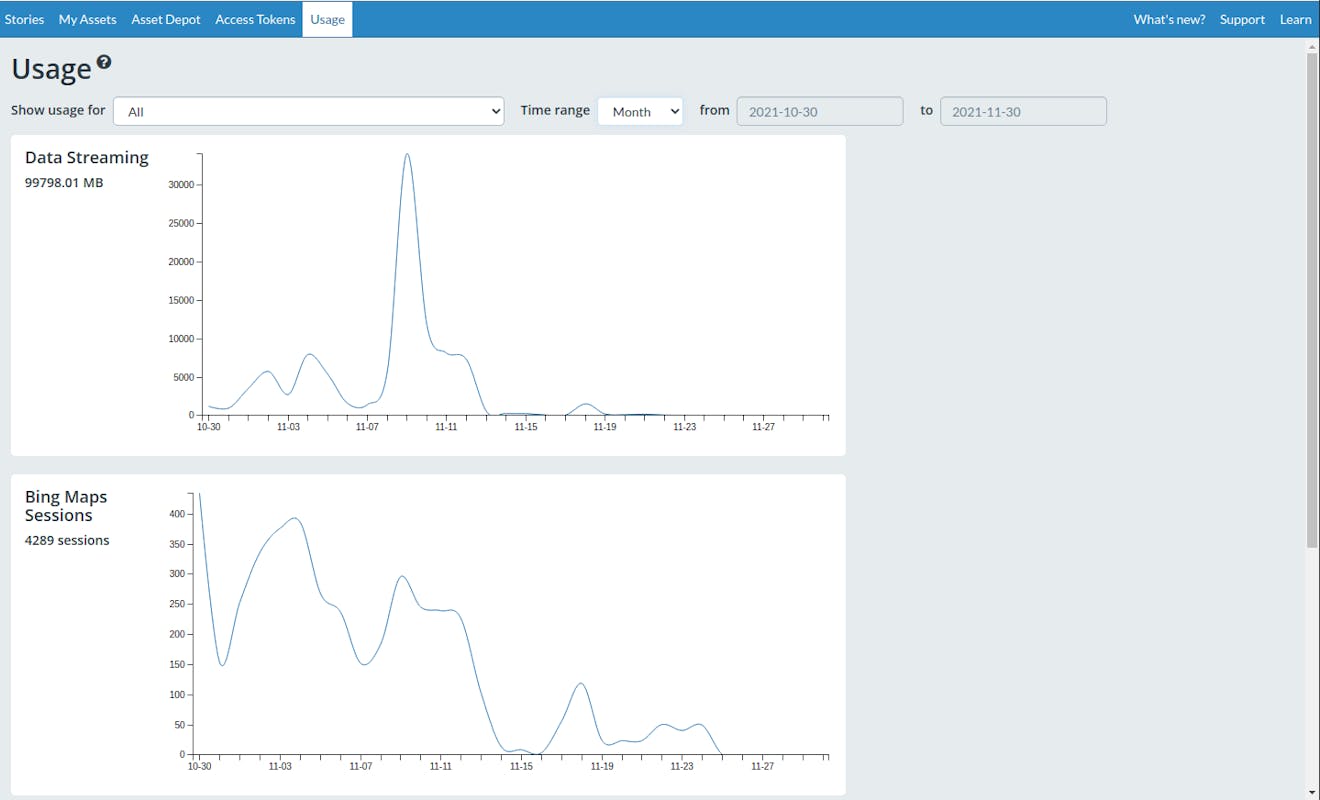Click the Data Streaming chart title

pos(87,157)
